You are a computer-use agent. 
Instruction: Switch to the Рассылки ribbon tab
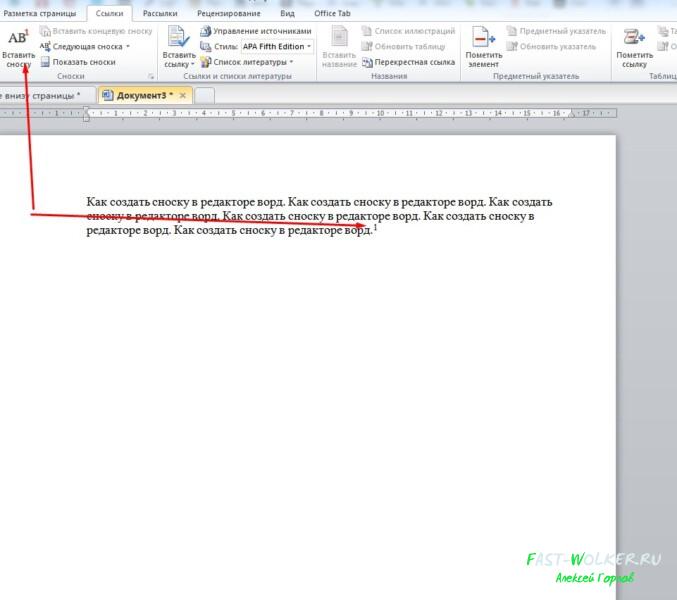pos(160,13)
